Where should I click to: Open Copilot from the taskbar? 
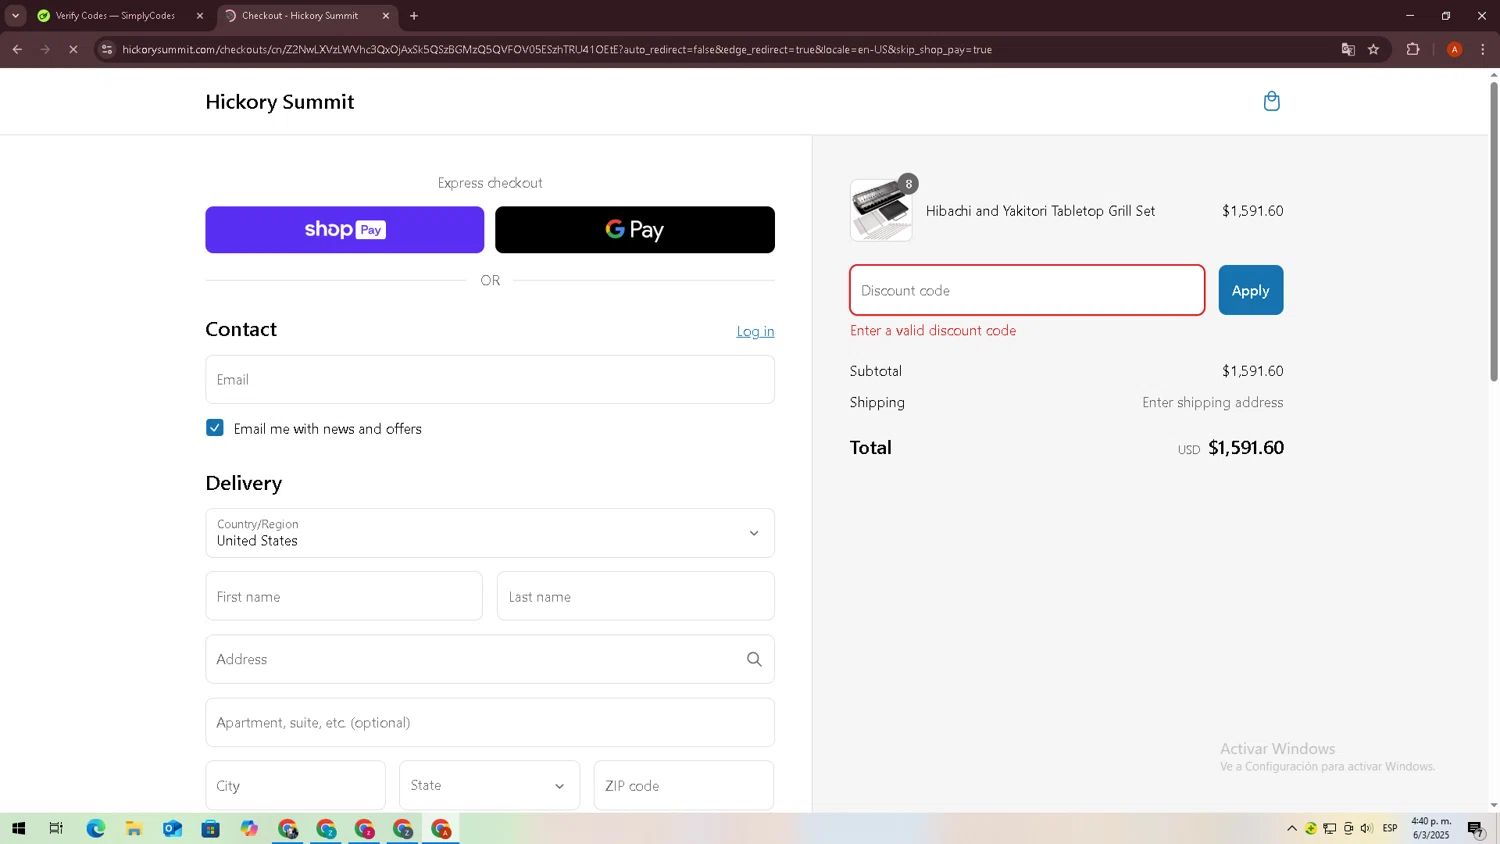click(249, 829)
